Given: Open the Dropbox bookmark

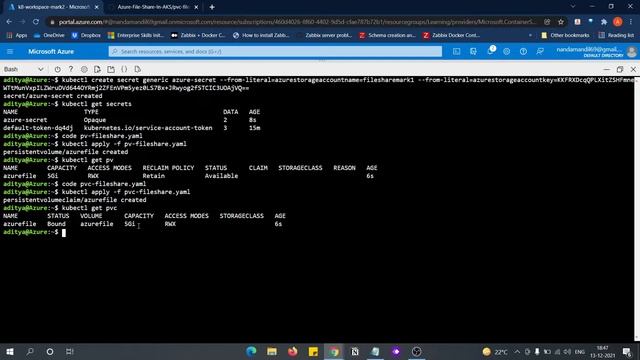Looking at the screenshot, I should tap(86, 36).
